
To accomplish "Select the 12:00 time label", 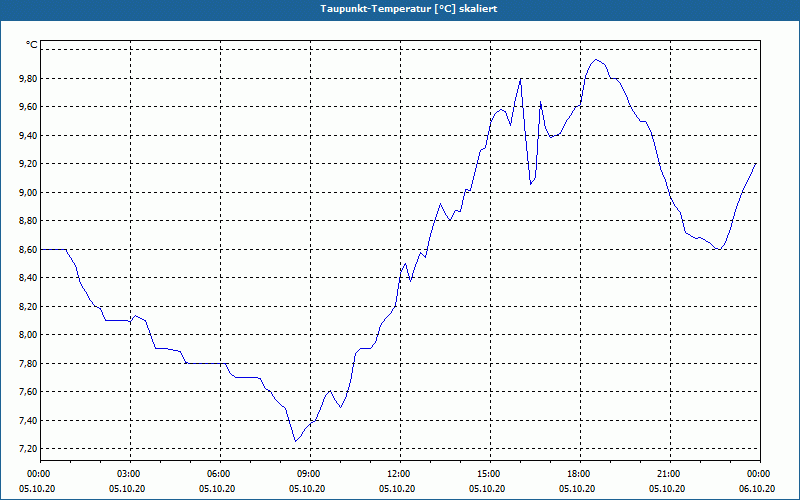I will 400,474.
